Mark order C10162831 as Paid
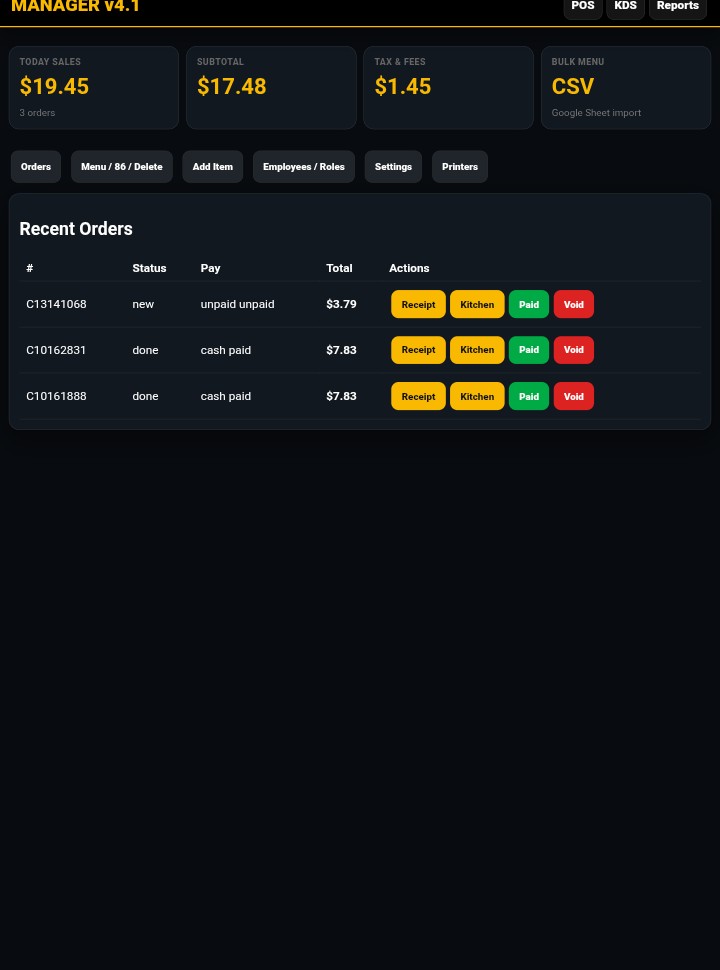This screenshot has height=970, width=720. (529, 350)
